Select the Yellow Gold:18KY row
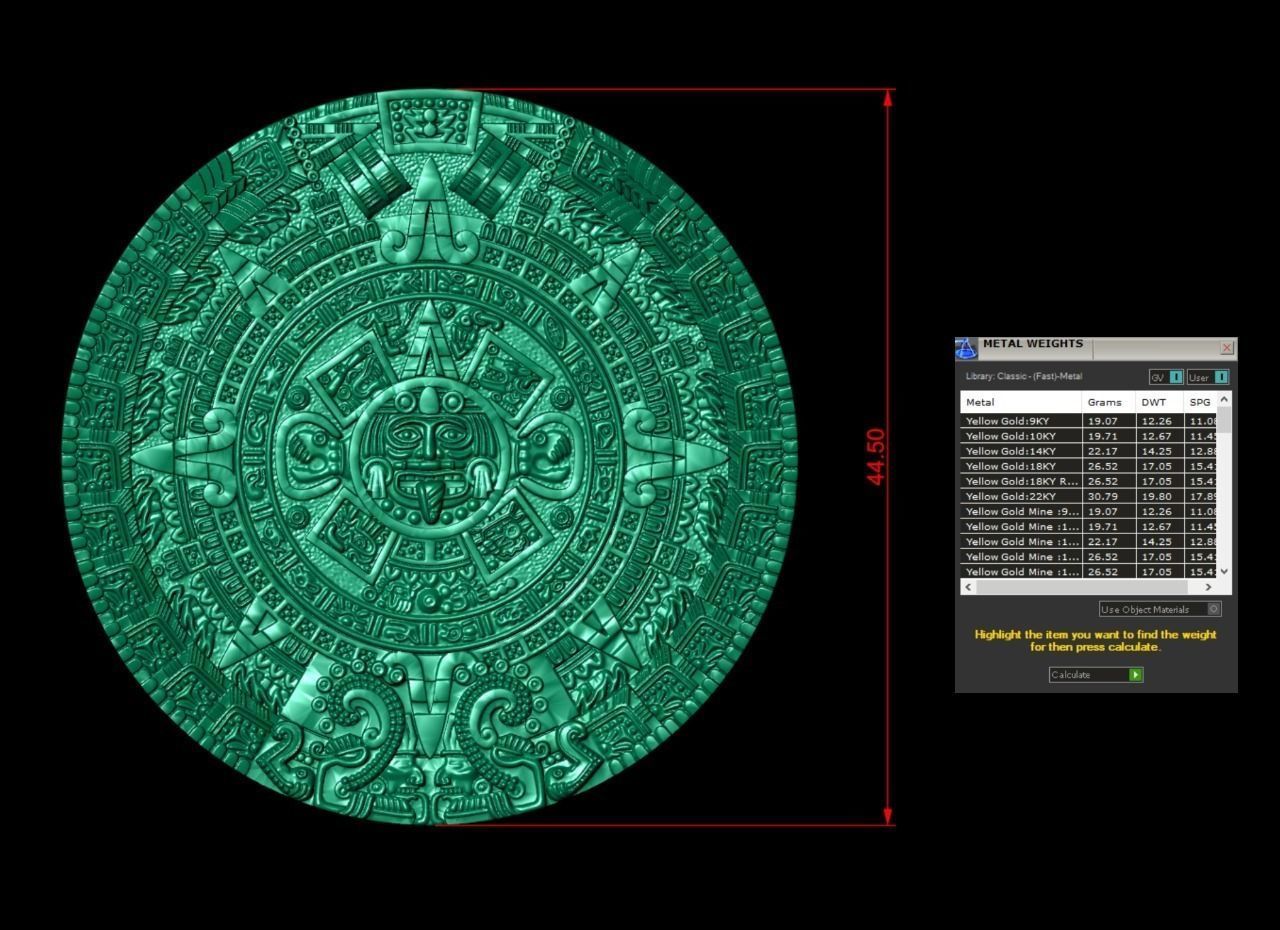The image size is (1280, 930). 1089,466
